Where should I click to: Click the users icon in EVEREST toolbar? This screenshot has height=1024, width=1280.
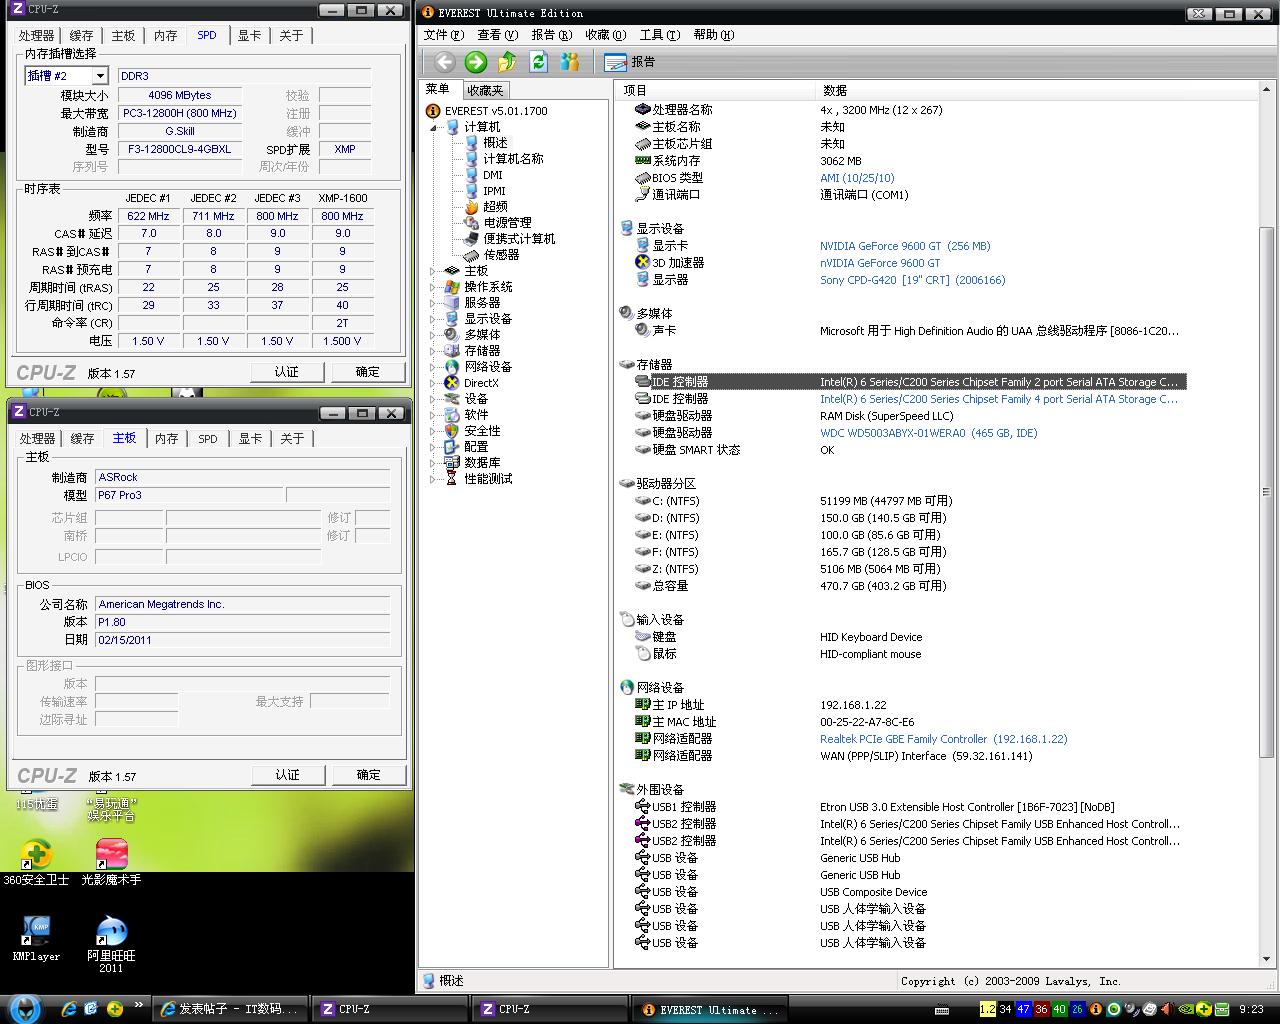pyautogui.click(x=570, y=62)
